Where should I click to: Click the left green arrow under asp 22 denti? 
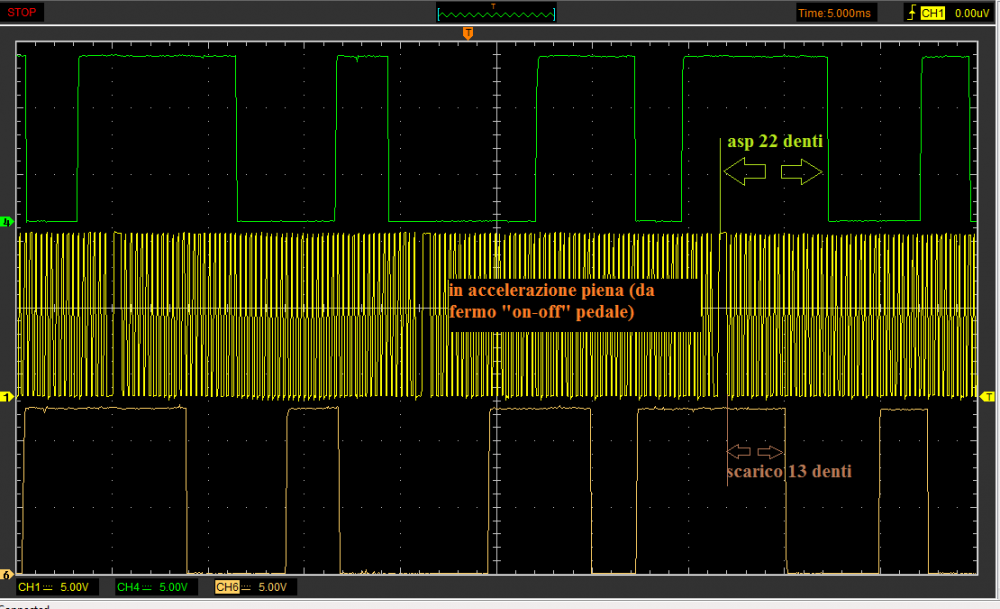click(x=745, y=173)
